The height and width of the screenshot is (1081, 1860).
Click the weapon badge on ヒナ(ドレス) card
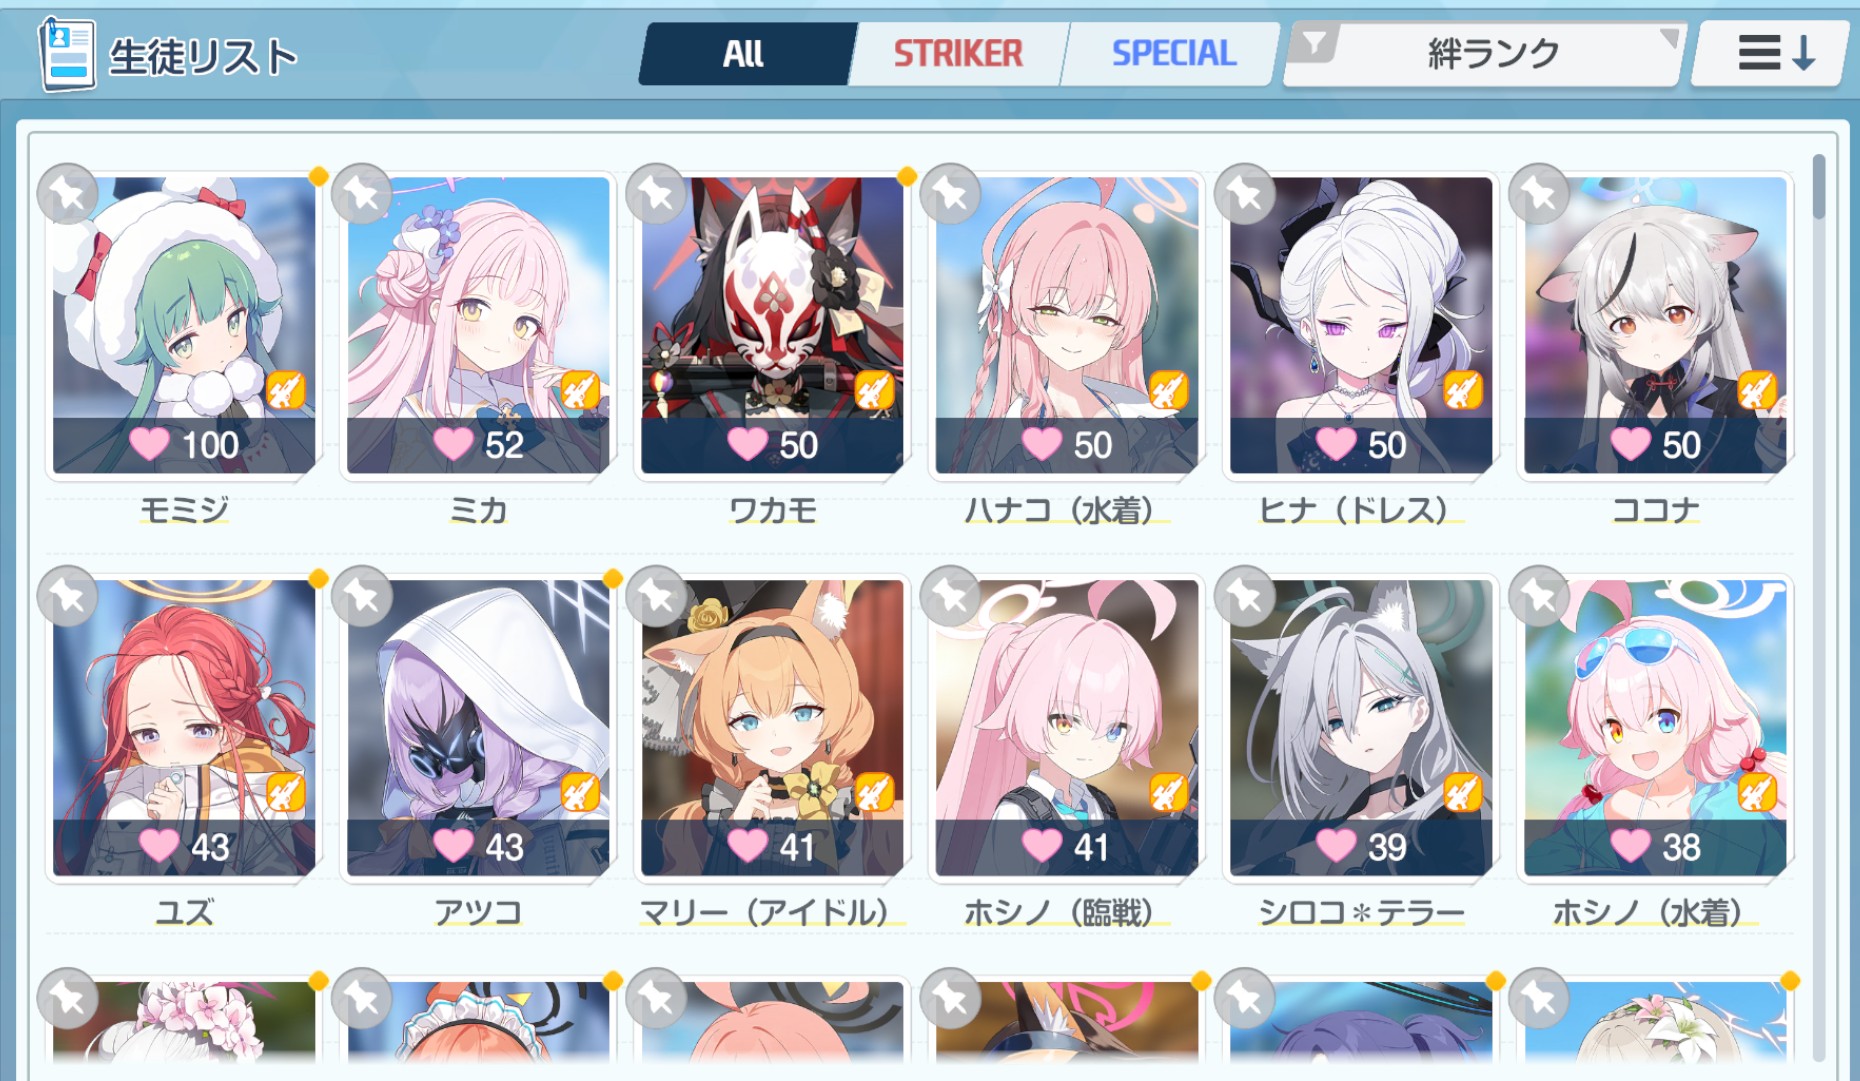click(1462, 390)
